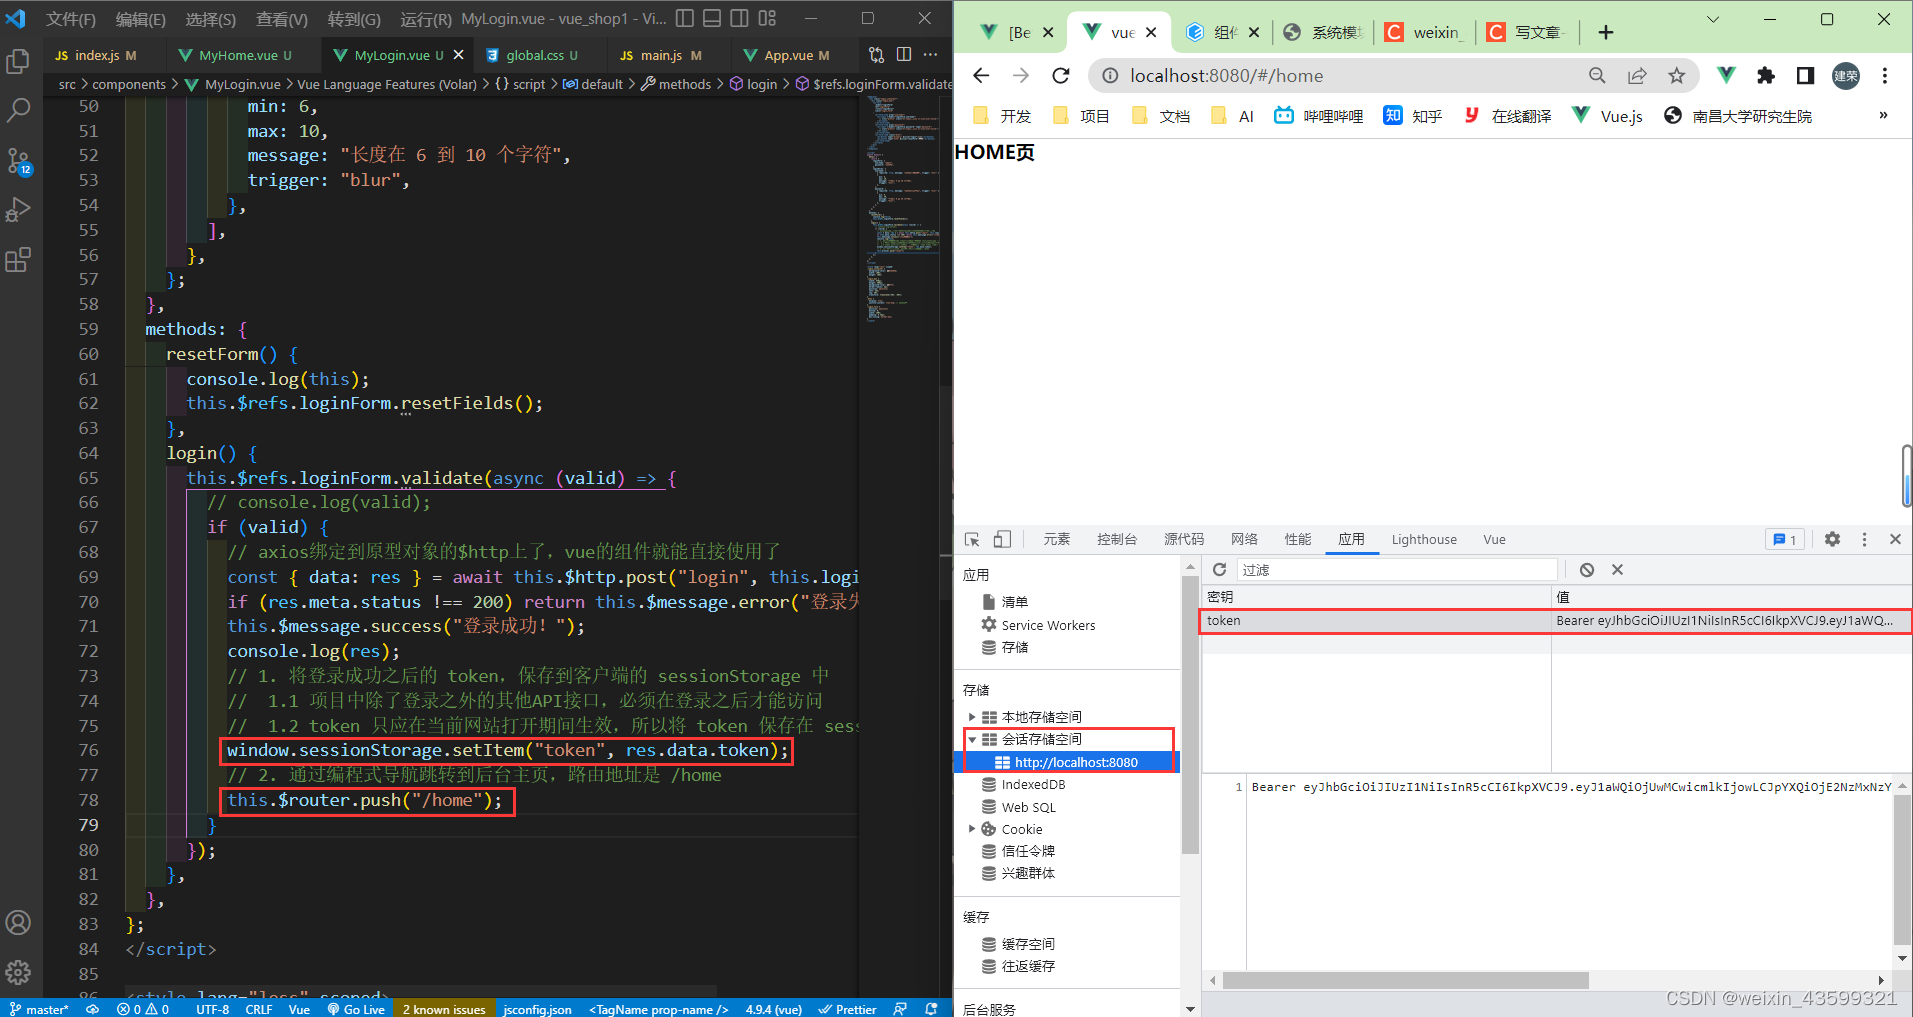
Task: Select the token storage row
Action: pyautogui.click(x=1556, y=621)
